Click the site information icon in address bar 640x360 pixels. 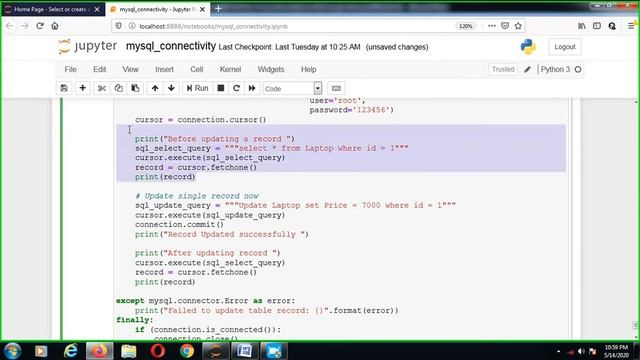click(x=132, y=26)
